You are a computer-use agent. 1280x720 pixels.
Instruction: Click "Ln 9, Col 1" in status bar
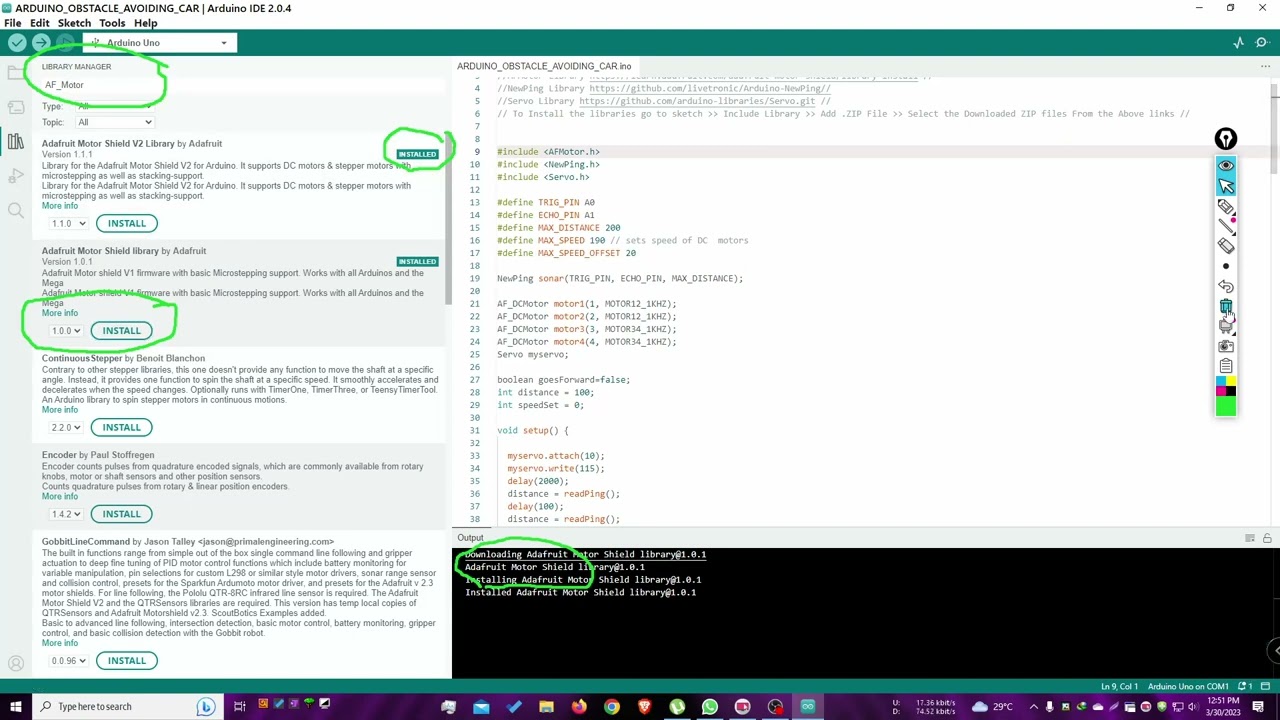pyautogui.click(x=1121, y=687)
